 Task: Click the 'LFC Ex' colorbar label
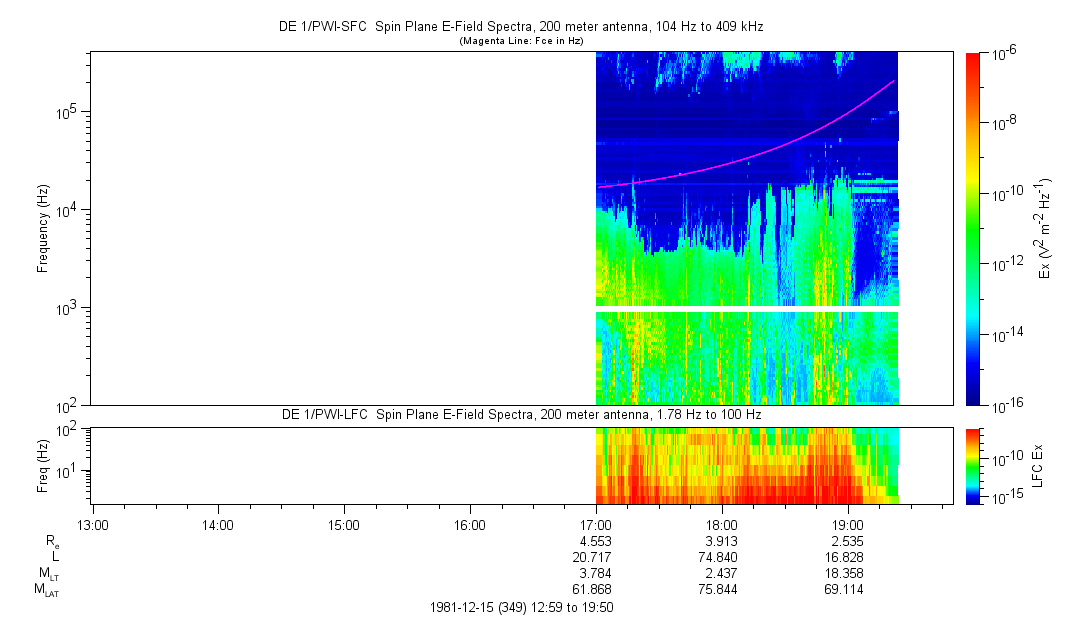click(x=1038, y=466)
